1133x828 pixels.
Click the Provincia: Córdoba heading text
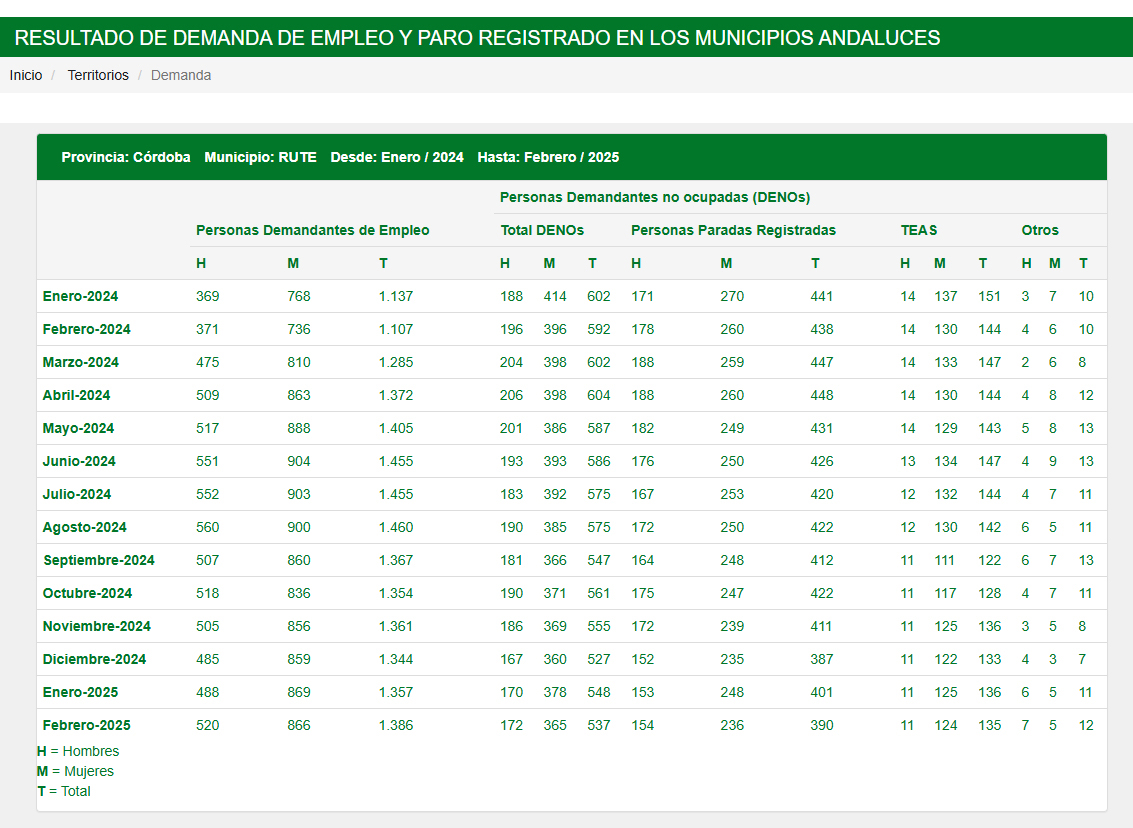click(126, 157)
